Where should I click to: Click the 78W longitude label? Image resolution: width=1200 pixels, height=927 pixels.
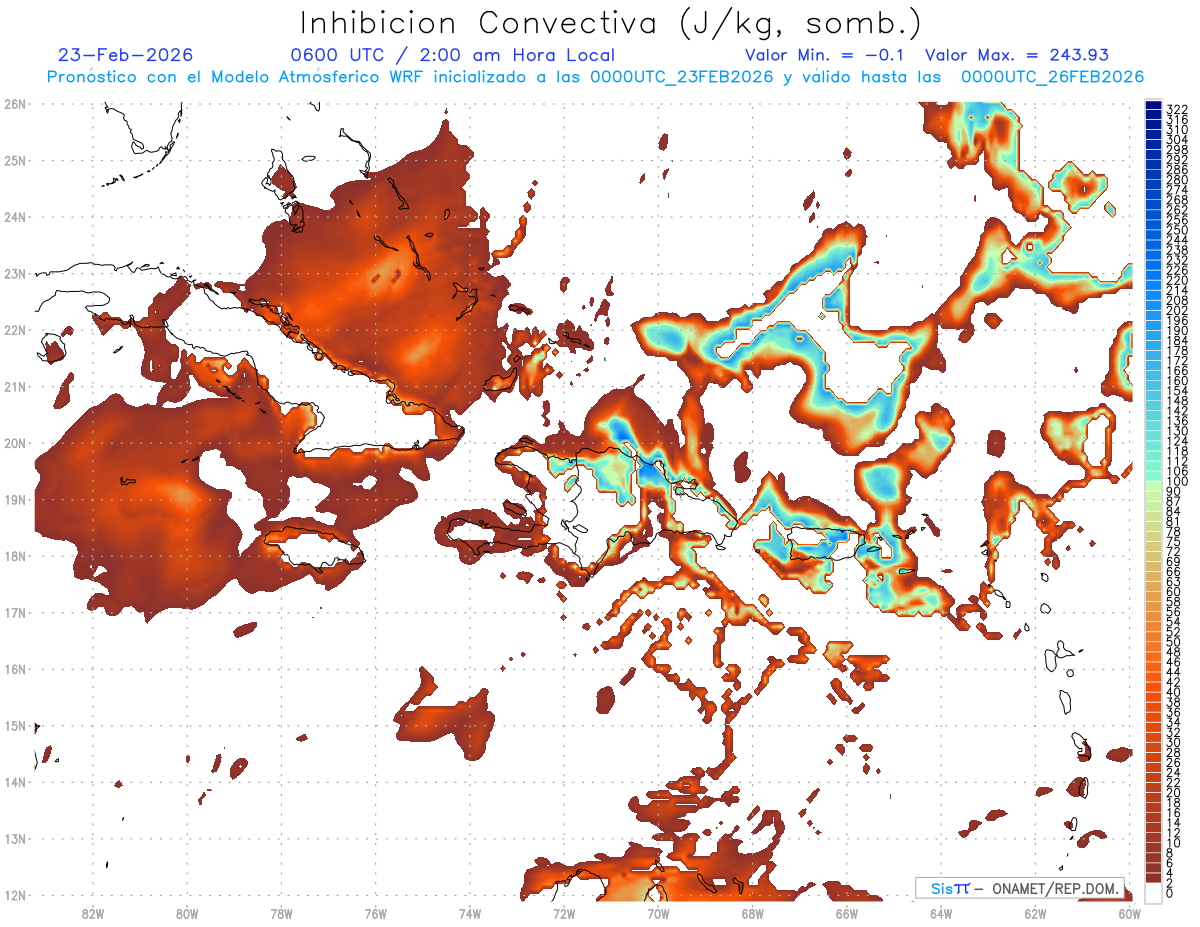281,913
